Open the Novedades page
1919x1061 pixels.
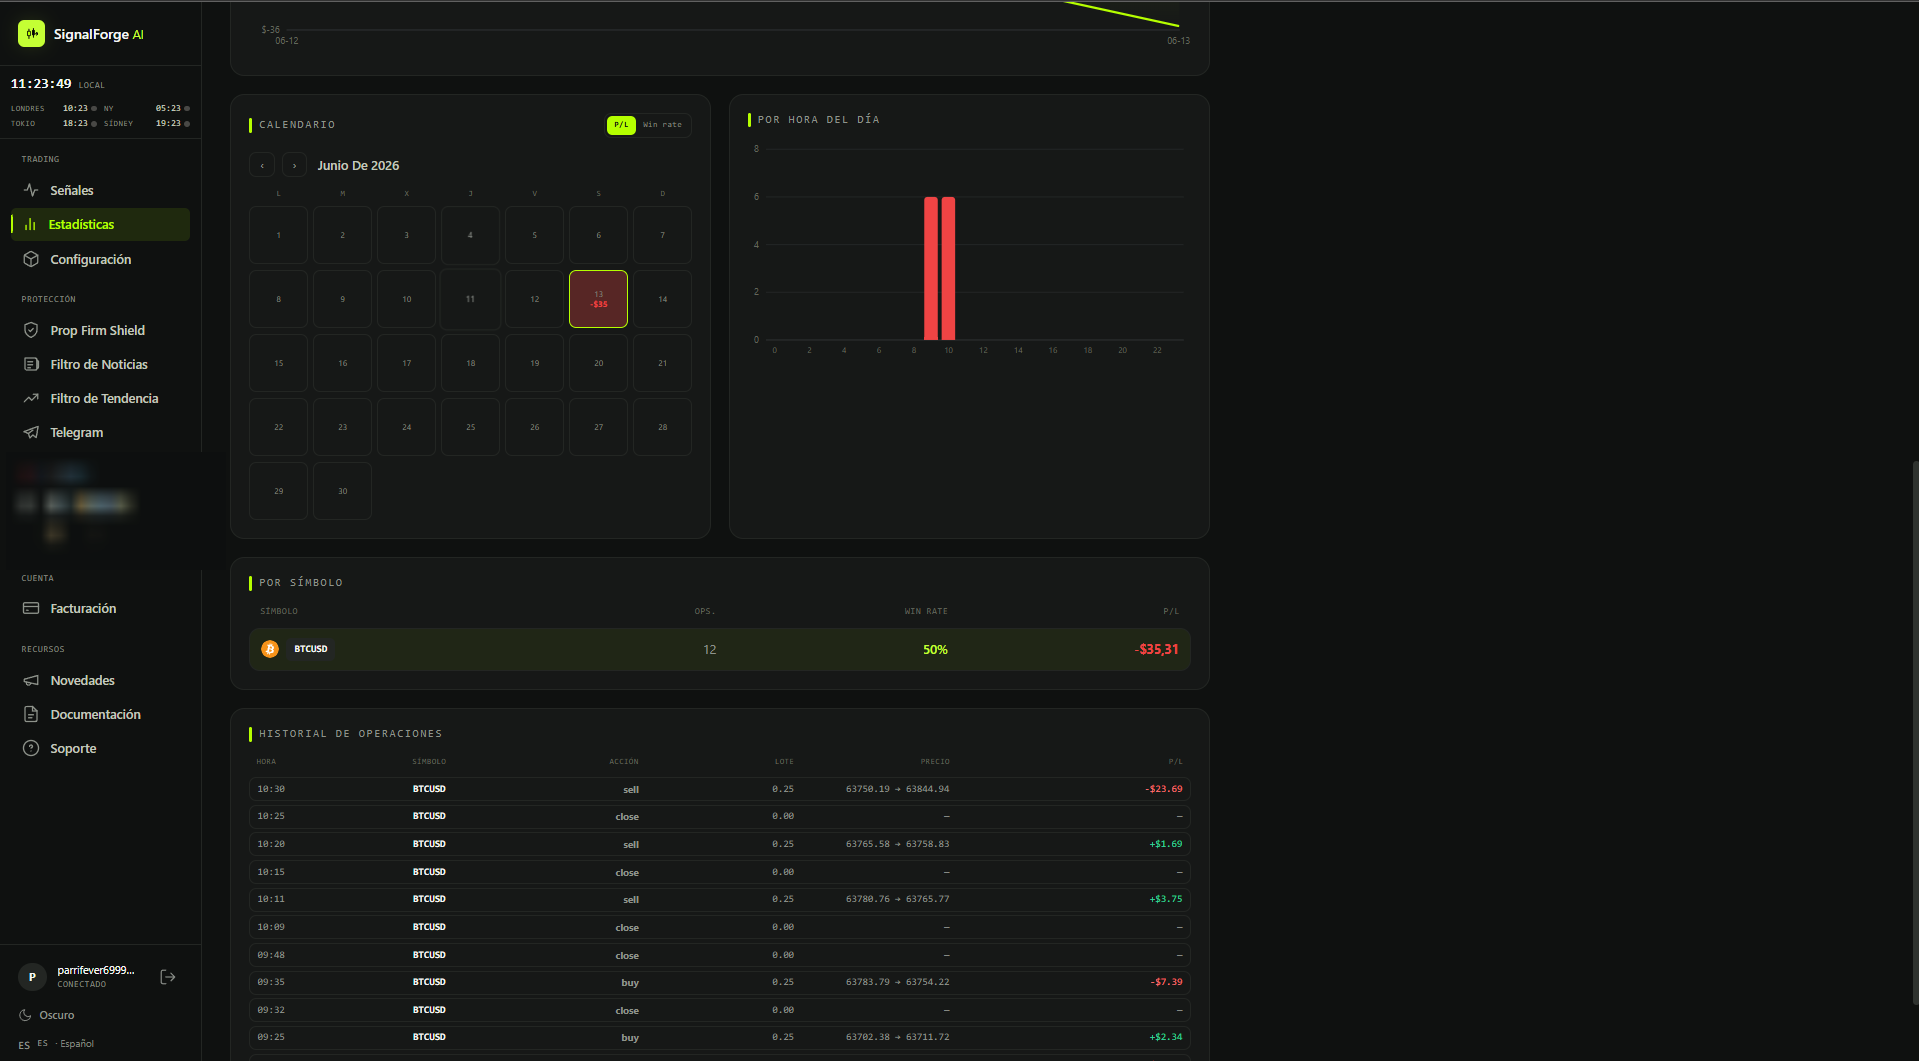(100, 680)
